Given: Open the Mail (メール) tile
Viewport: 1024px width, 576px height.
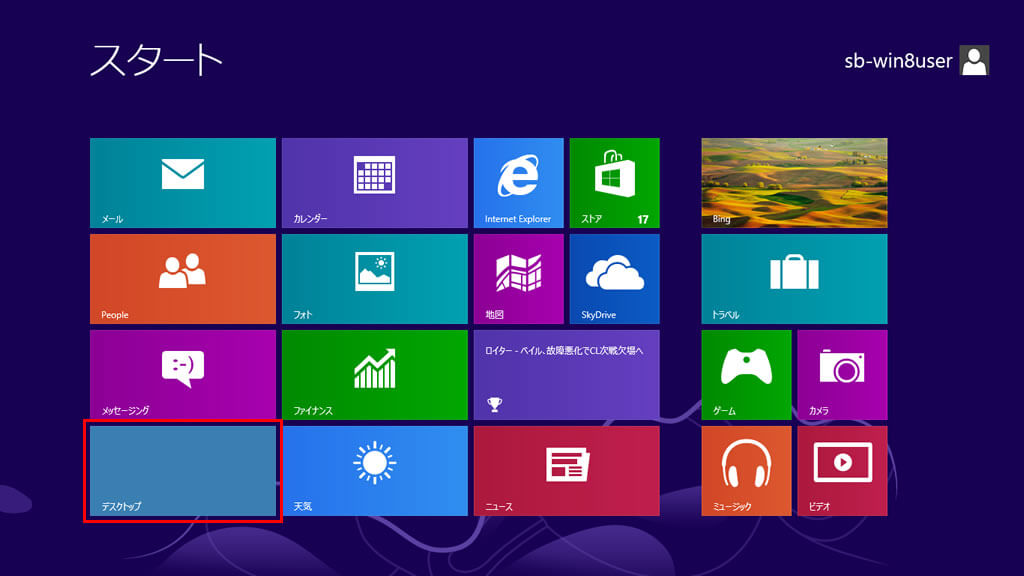Looking at the screenshot, I should pos(182,182).
